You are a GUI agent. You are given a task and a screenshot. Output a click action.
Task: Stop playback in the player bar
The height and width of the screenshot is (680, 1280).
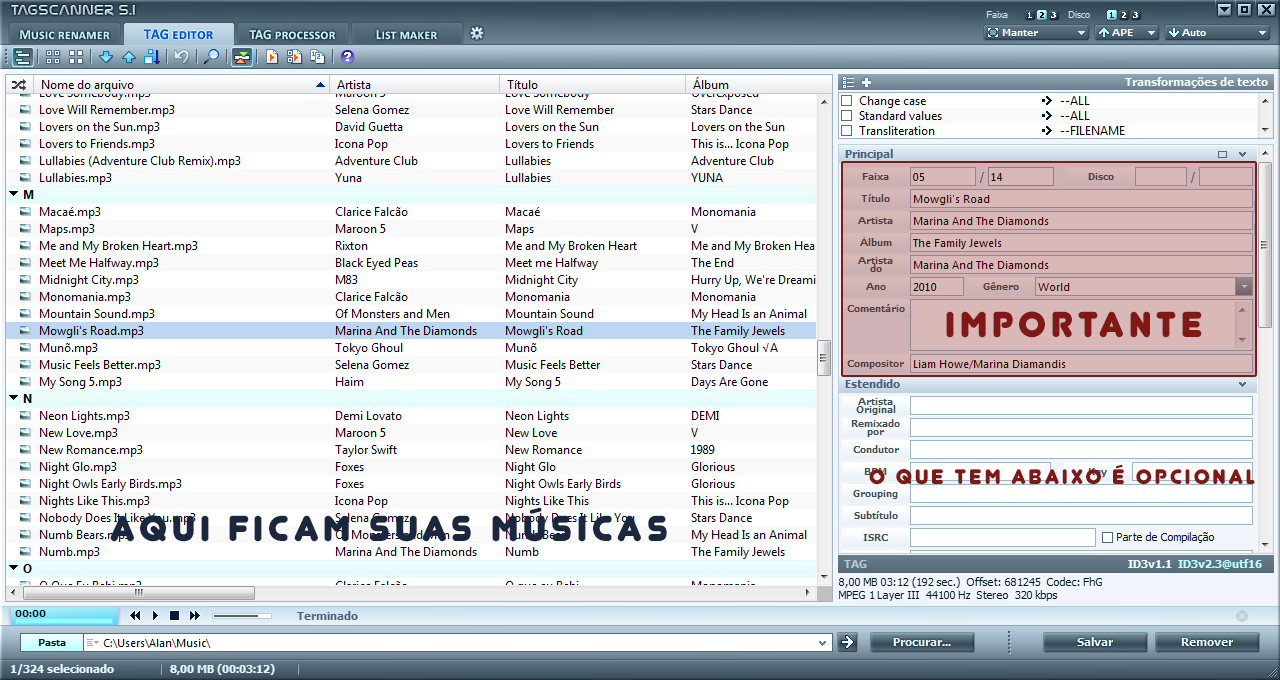pyautogui.click(x=174, y=616)
